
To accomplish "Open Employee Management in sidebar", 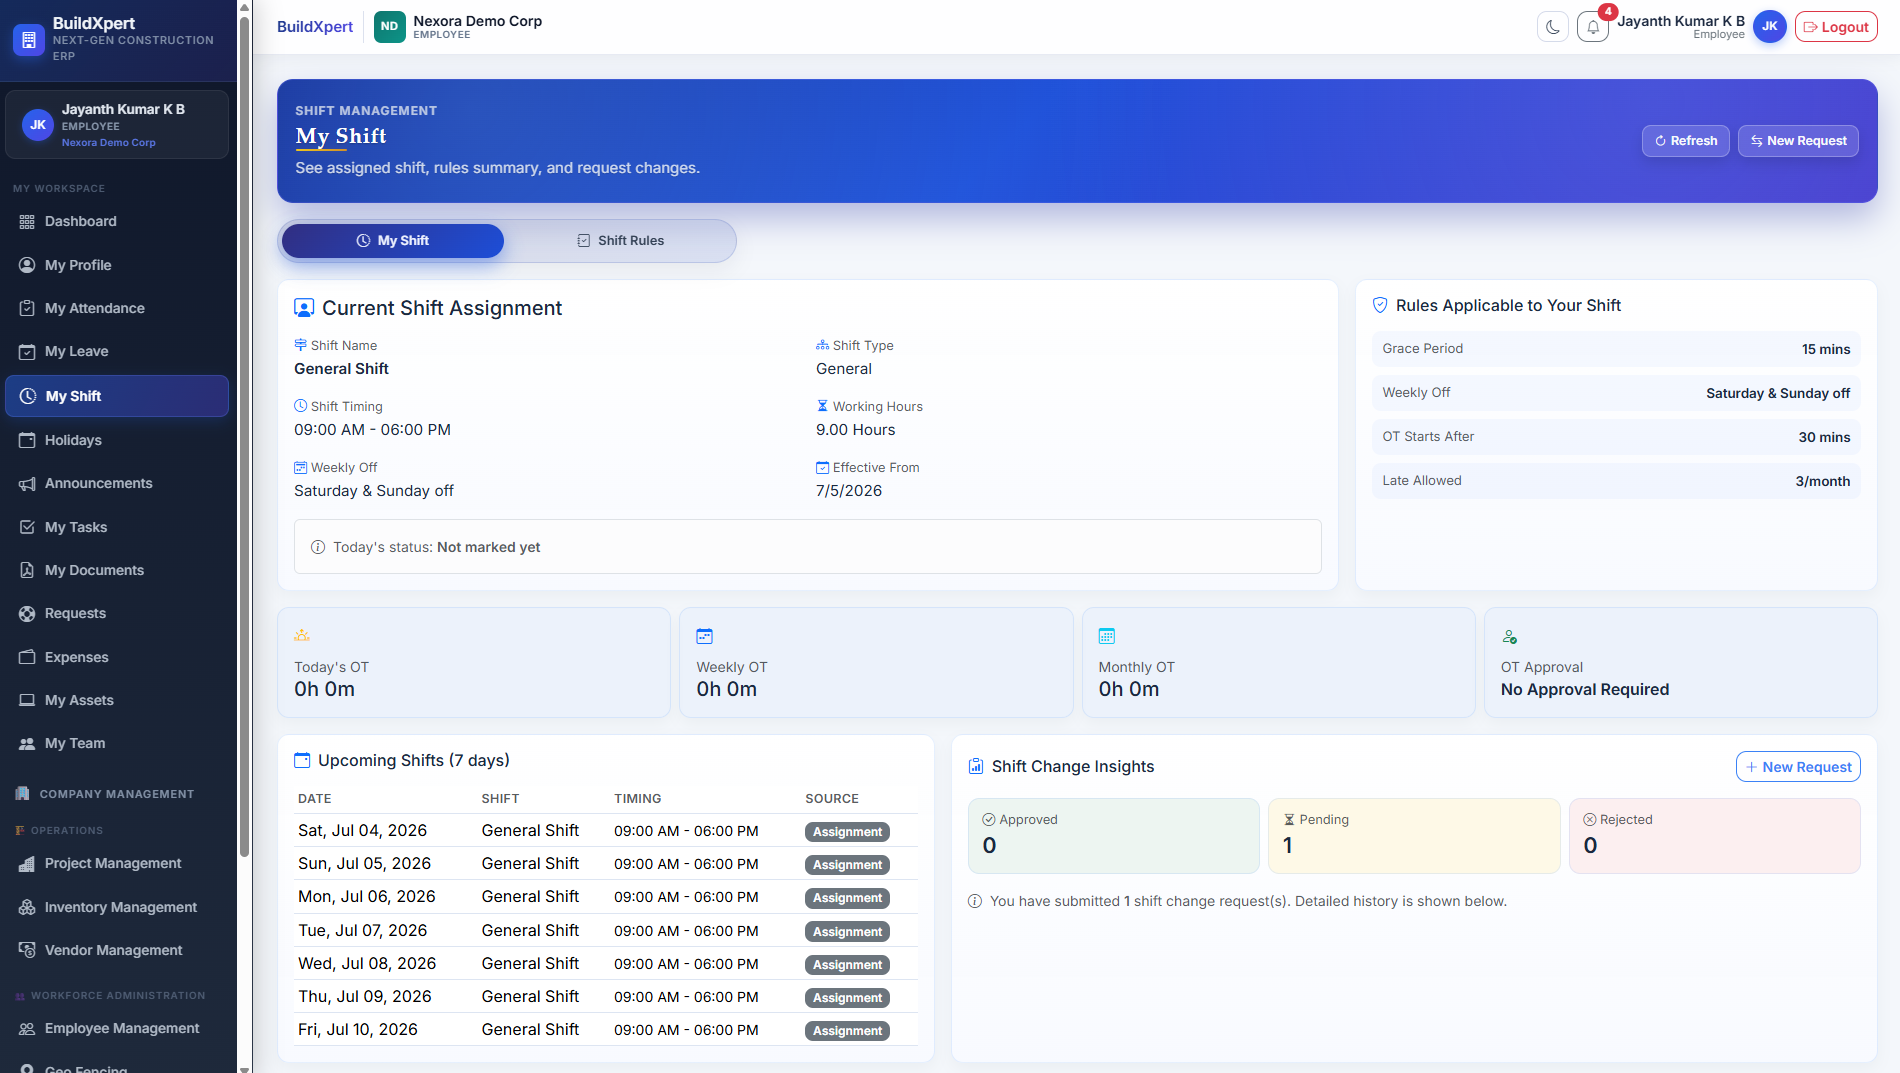I will coord(117,1029).
